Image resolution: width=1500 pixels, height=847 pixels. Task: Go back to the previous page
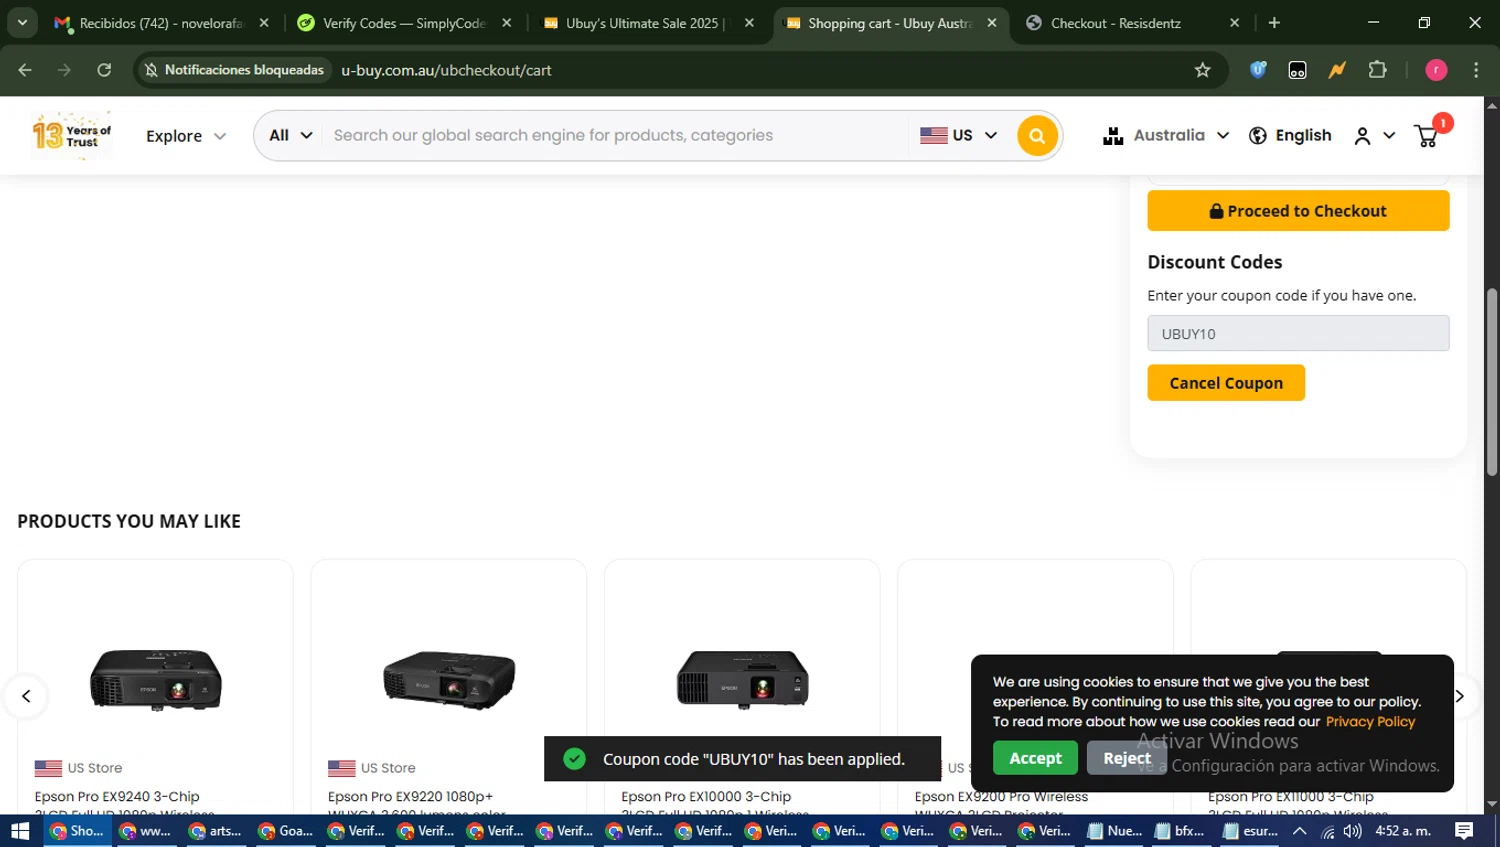(25, 70)
